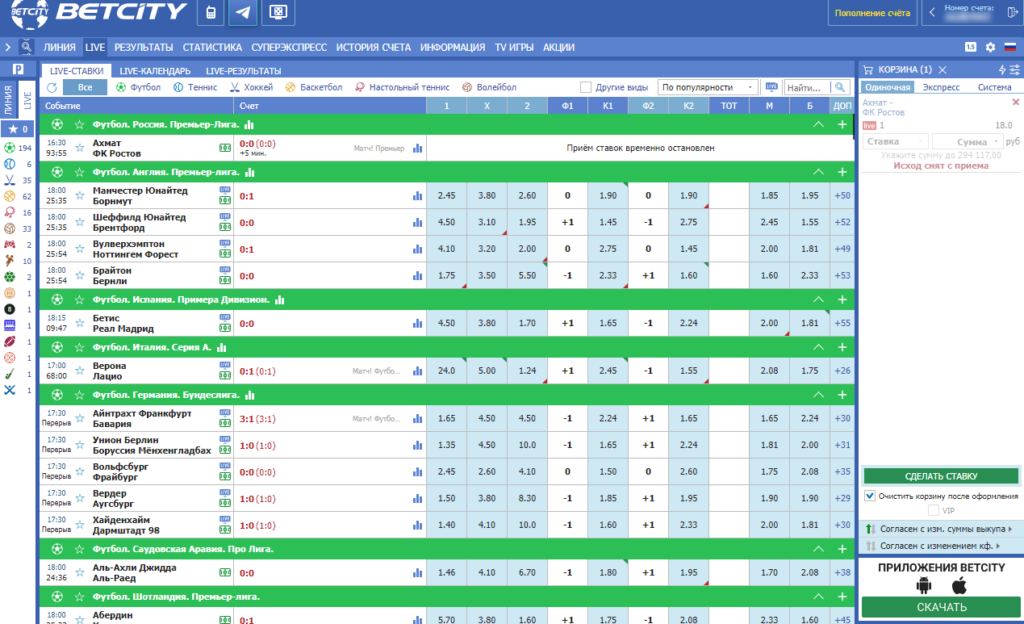The width and height of the screenshot is (1024, 624).
Task: Open the Telegram channel icon
Action: tap(242, 12)
